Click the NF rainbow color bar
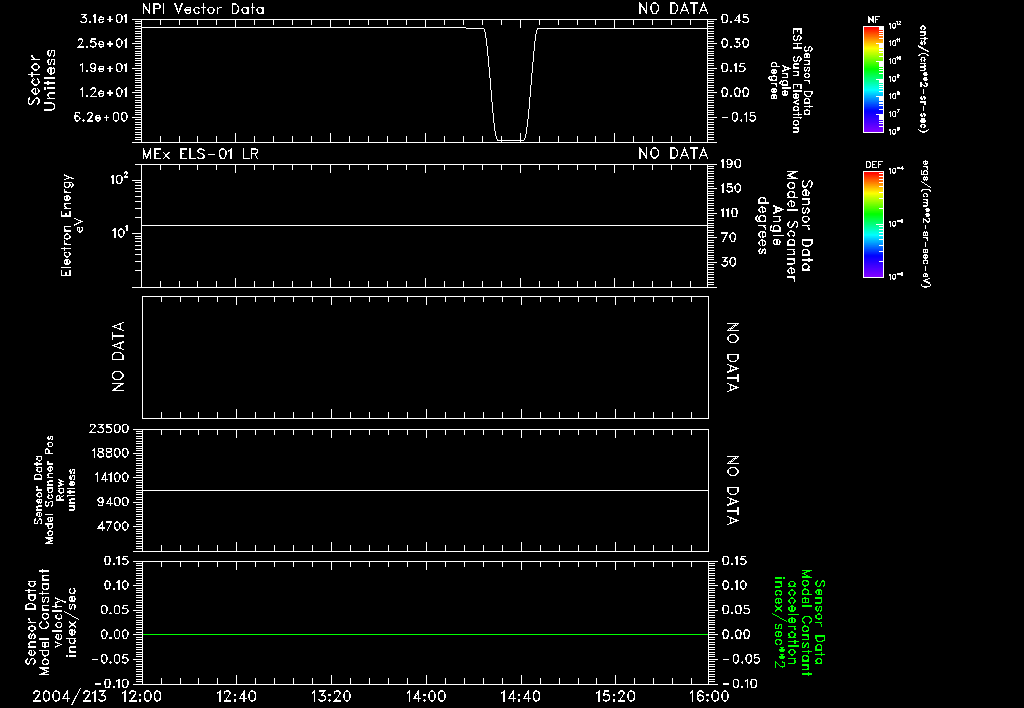 873,79
